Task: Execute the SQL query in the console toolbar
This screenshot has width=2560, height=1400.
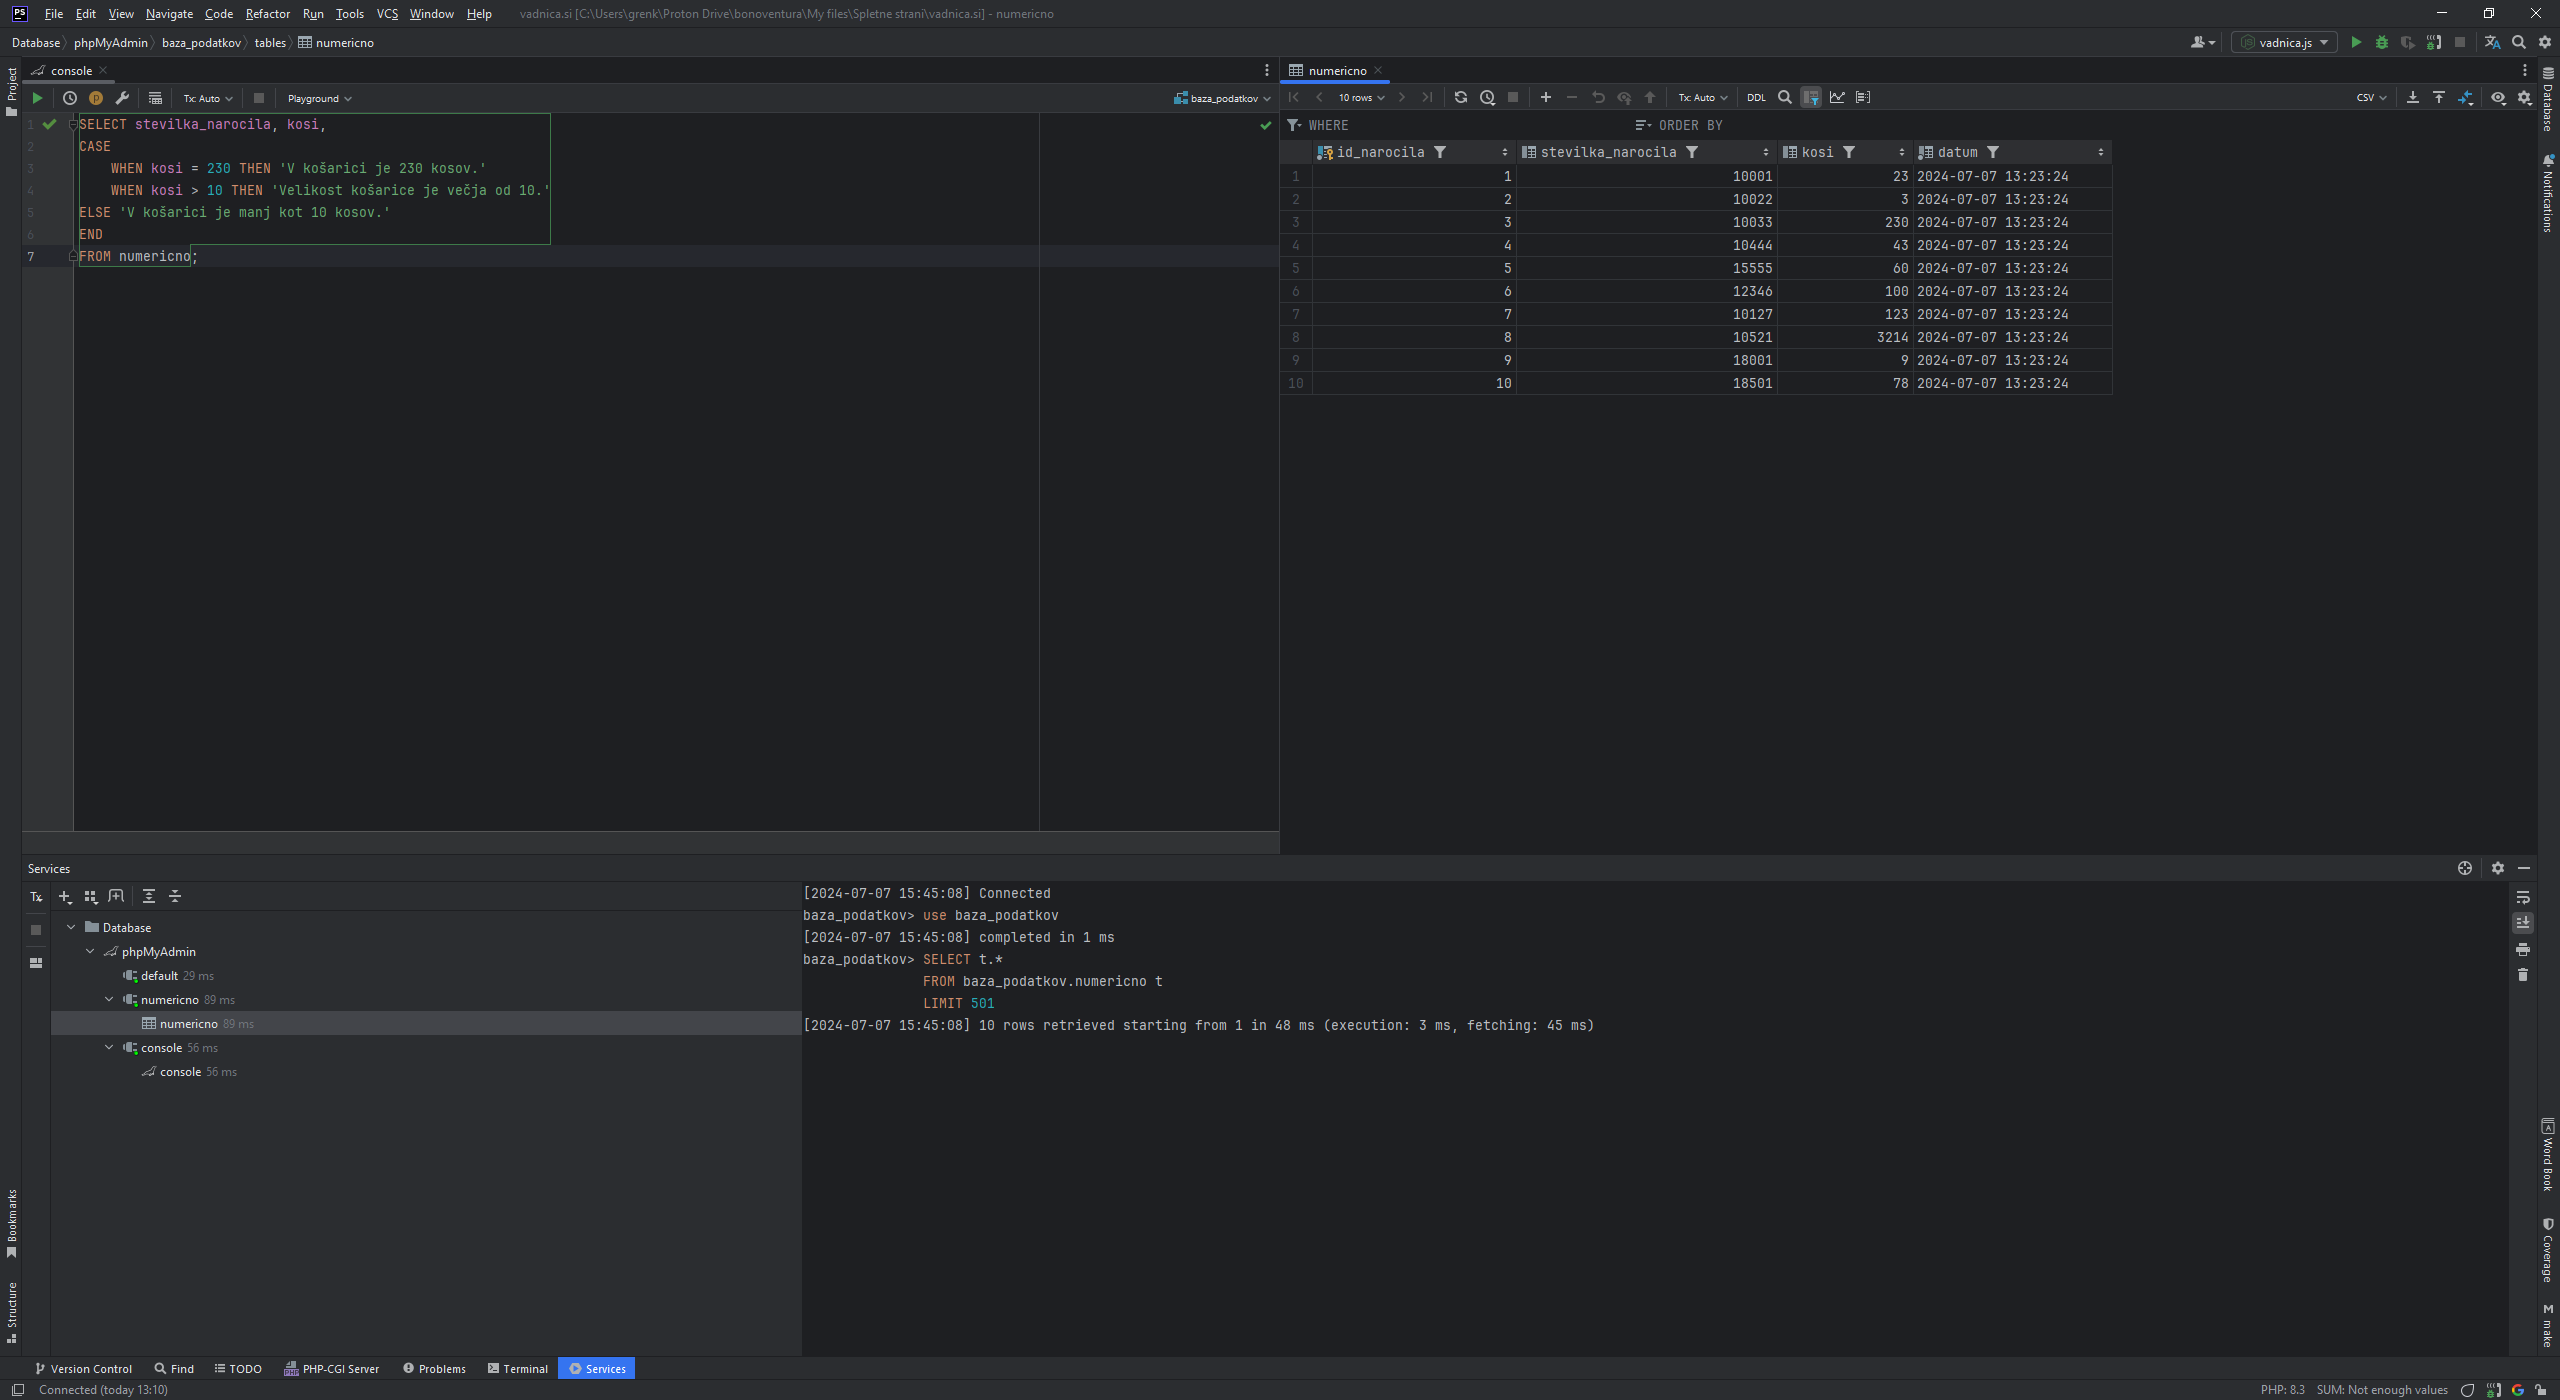Action: (37, 98)
